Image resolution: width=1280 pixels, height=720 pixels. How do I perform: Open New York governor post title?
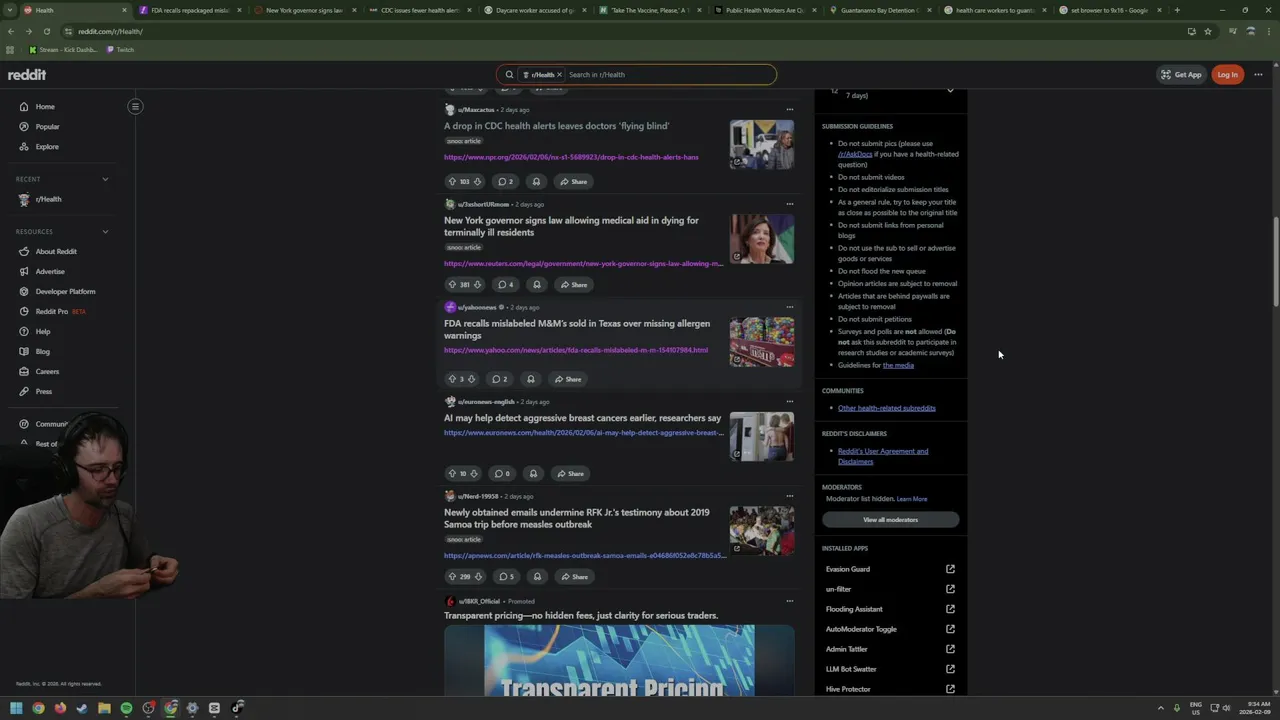(571, 226)
